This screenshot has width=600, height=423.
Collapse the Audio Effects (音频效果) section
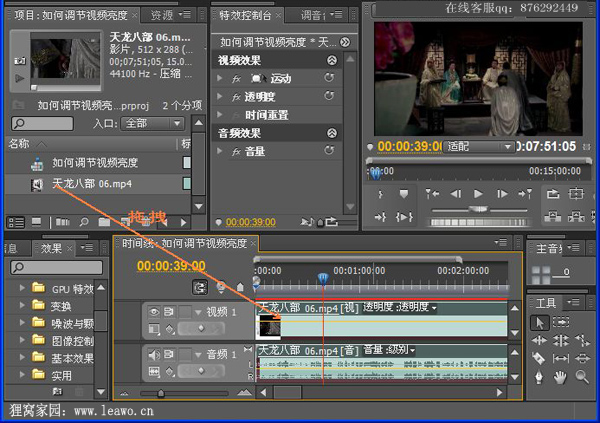[332, 133]
